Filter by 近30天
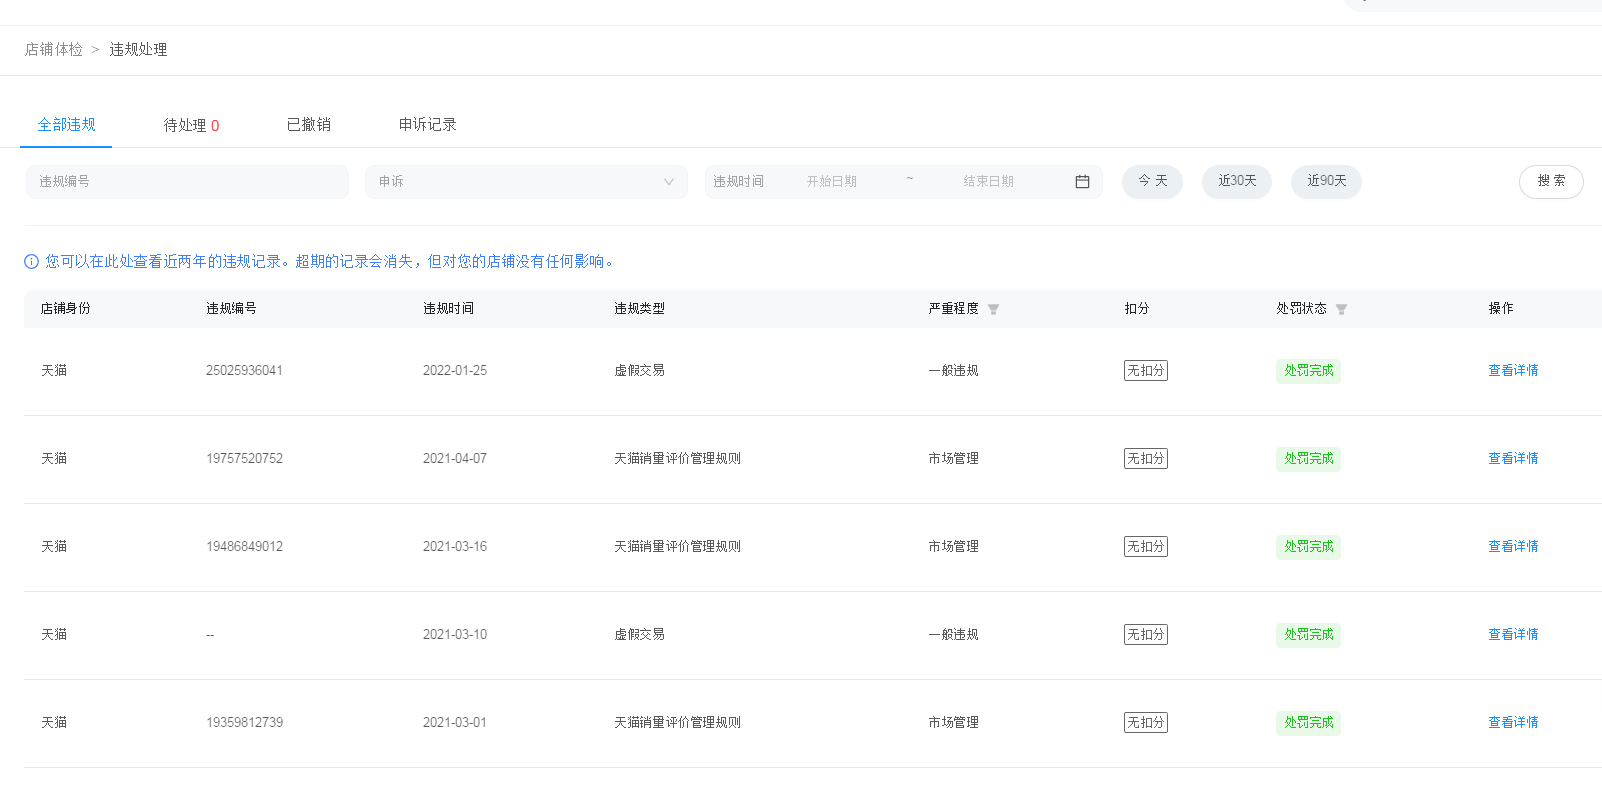The height and width of the screenshot is (785, 1602). (1236, 182)
